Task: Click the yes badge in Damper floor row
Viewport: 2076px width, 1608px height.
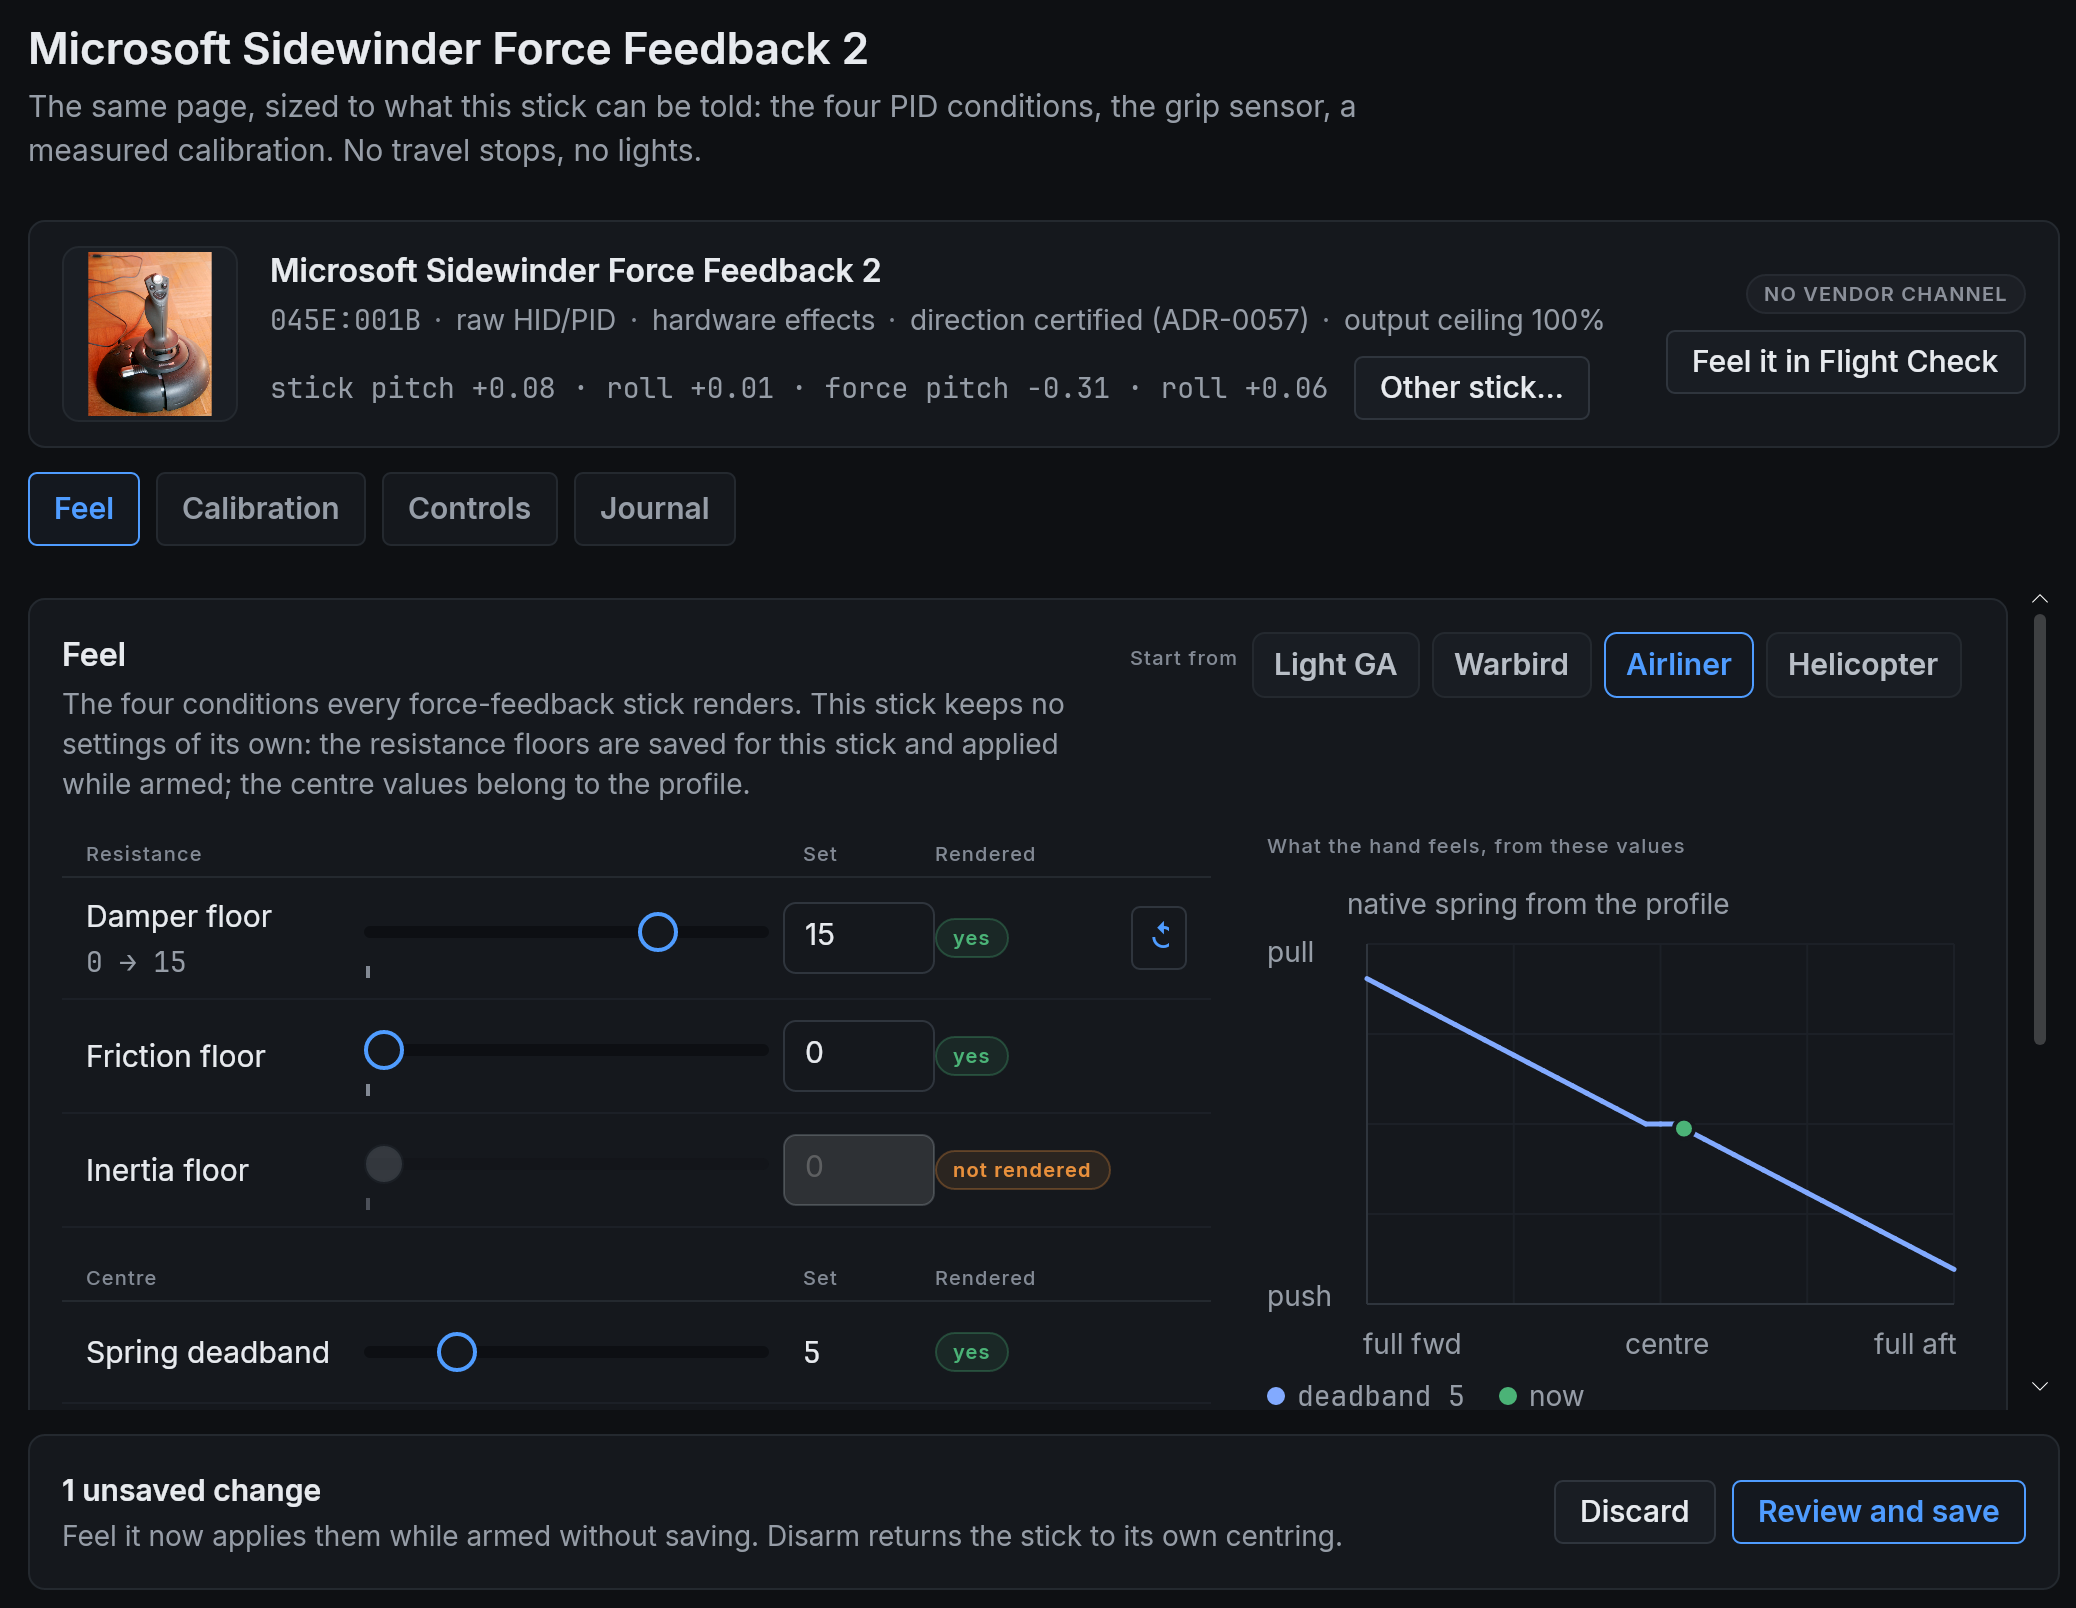Action: coord(971,937)
